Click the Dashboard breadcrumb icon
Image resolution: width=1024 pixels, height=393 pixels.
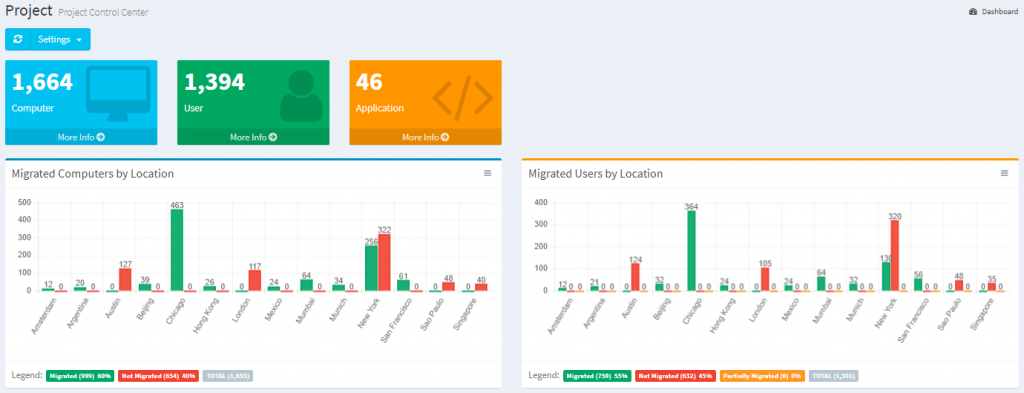tap(972, 12)
